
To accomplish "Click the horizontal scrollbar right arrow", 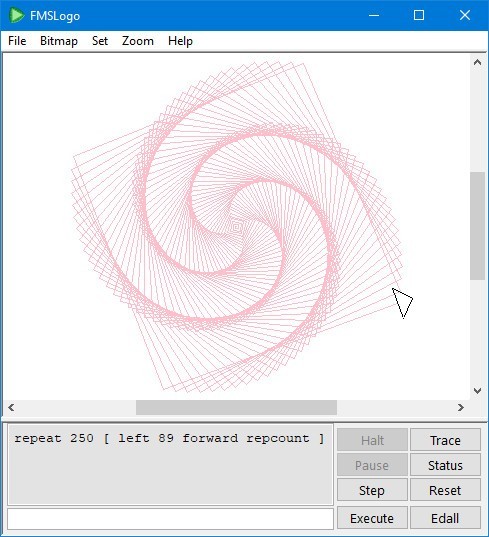I will click(461, 408).
